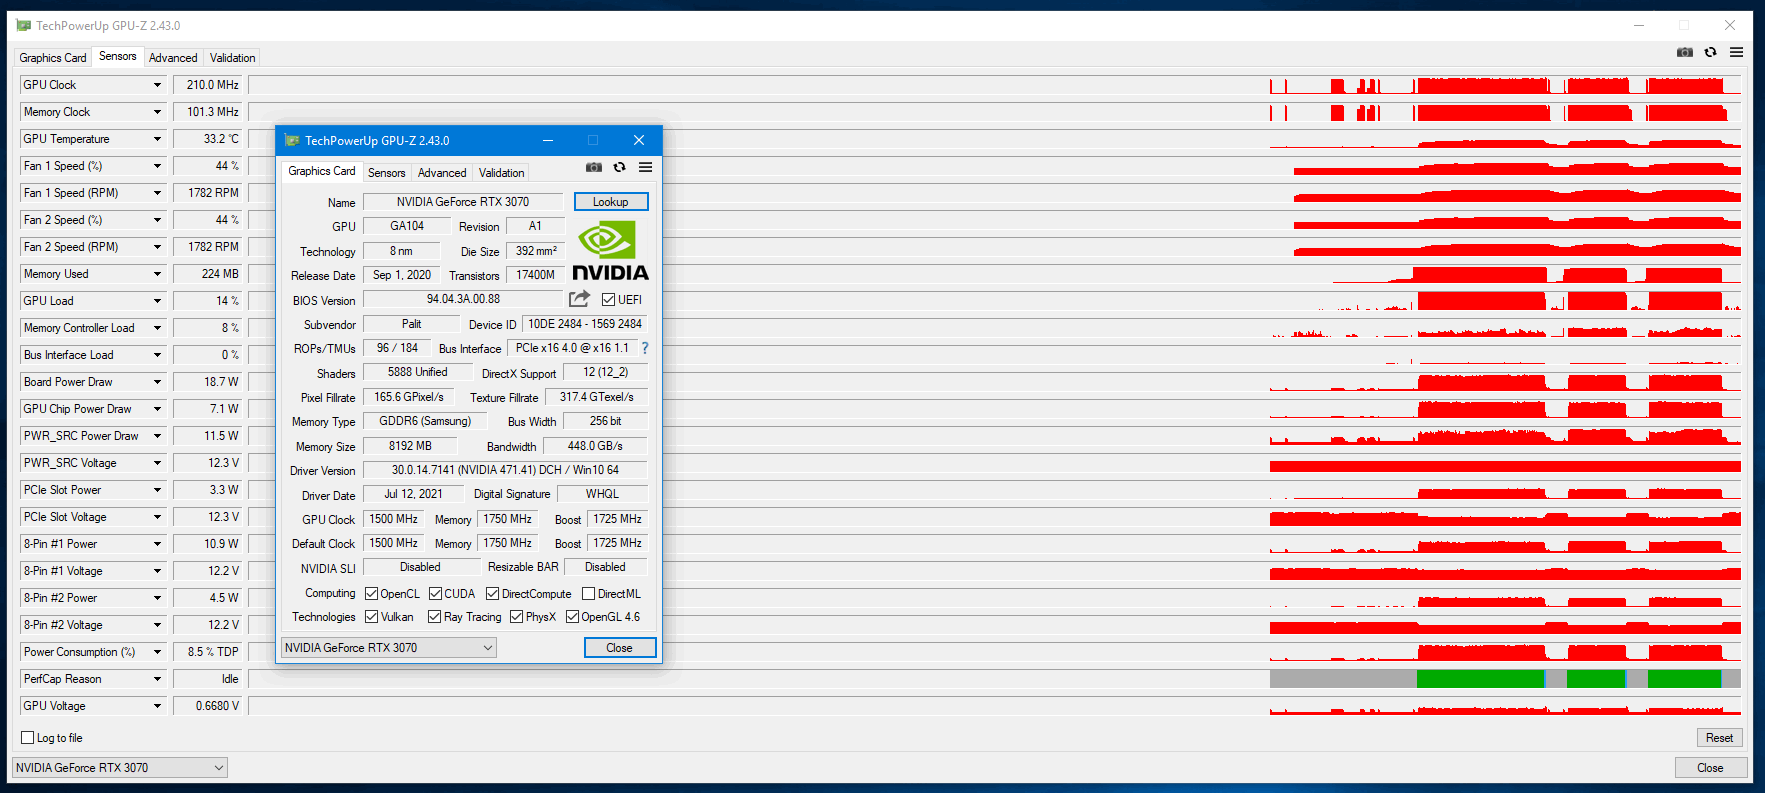Open the Memory Clock sensor dropdown arrow
This screenshot has height=793, width=1765.
pyautogui.click(x=157, y=112)
